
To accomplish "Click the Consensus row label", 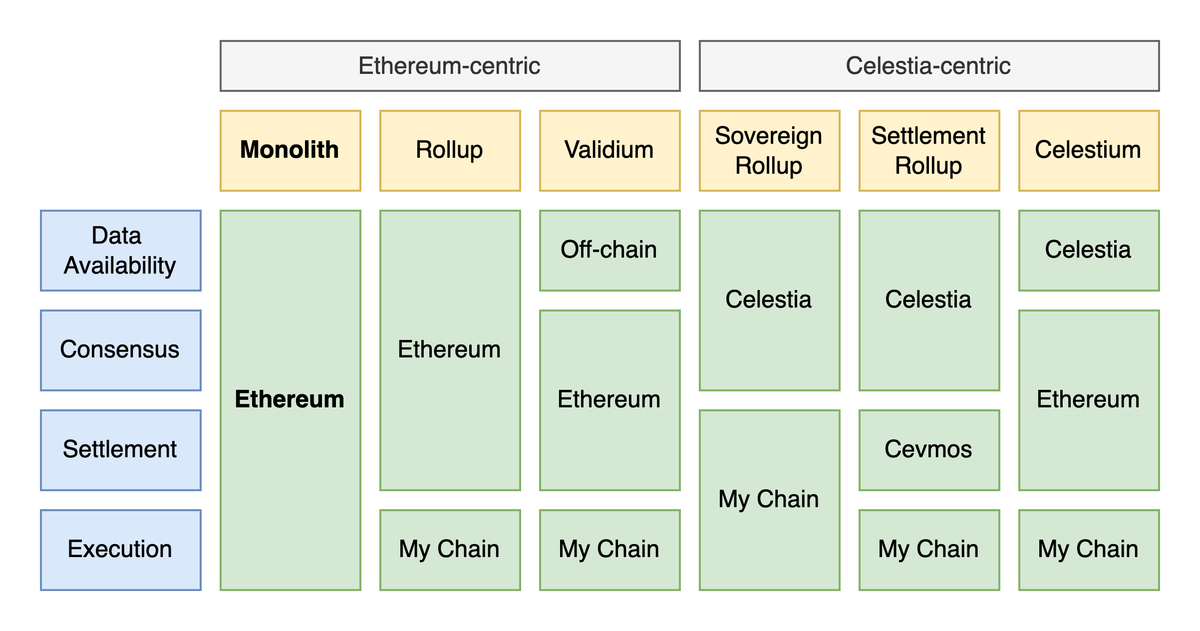I will (120, 350).
